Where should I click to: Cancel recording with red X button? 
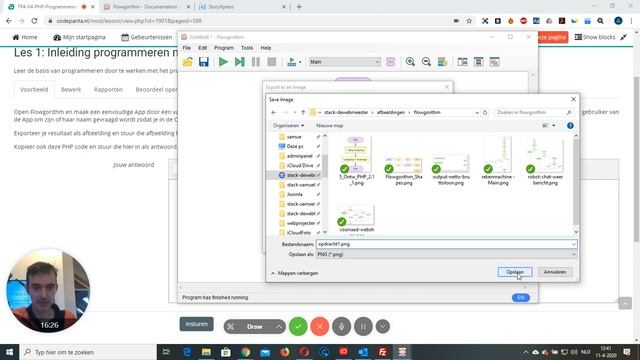(x=320, y=327)
